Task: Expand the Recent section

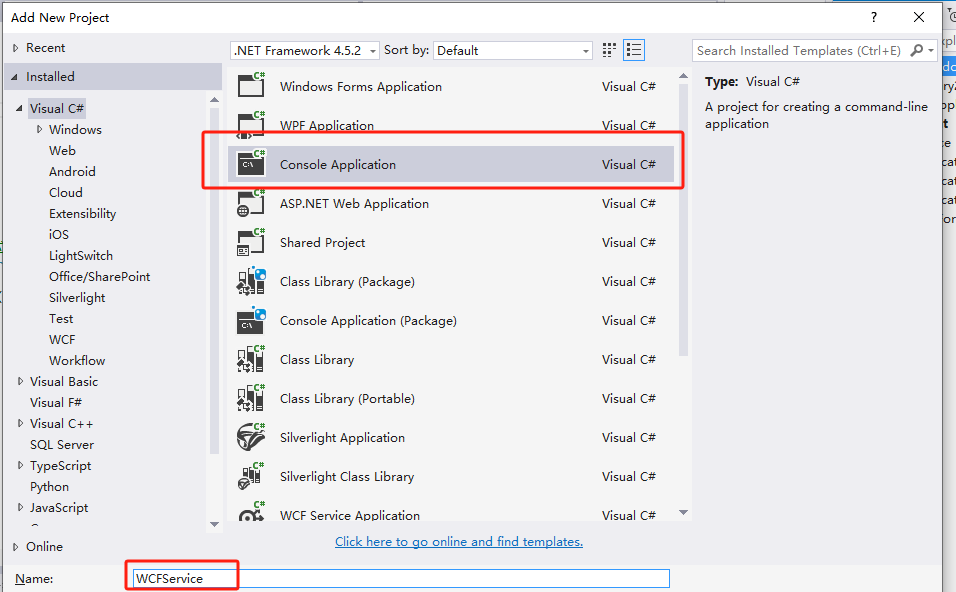Action: coord(16,48)
